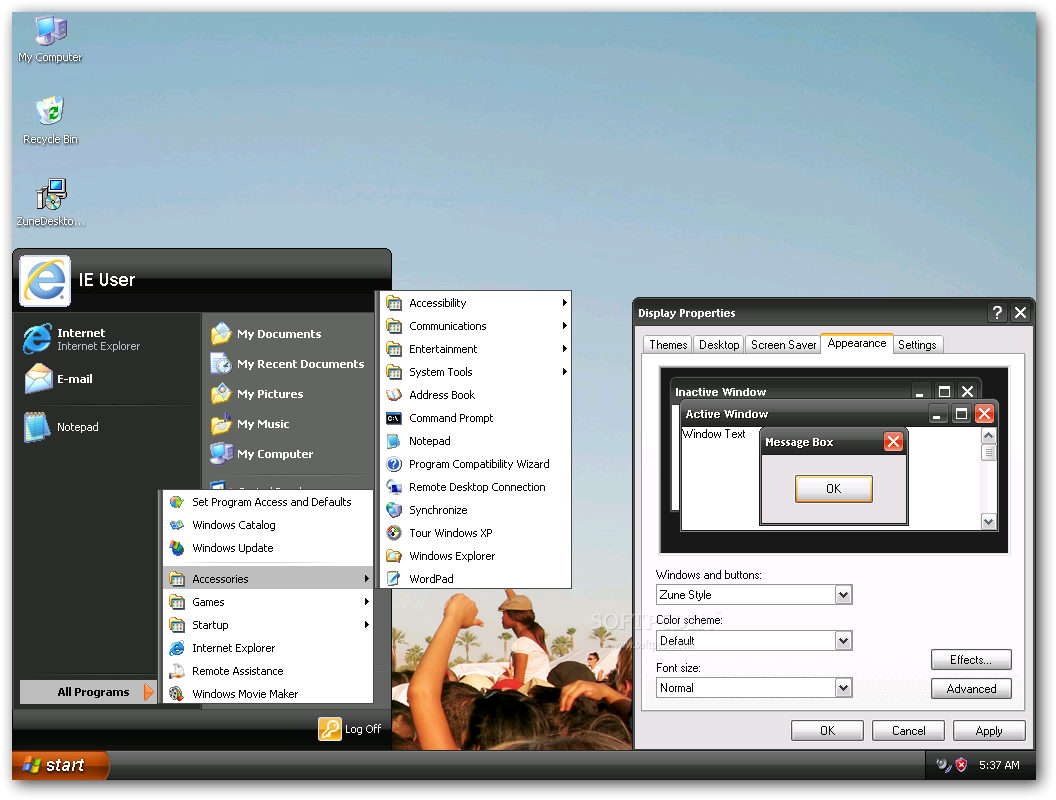Open Notepad in Accessories submenu

[x=475, y=440]
